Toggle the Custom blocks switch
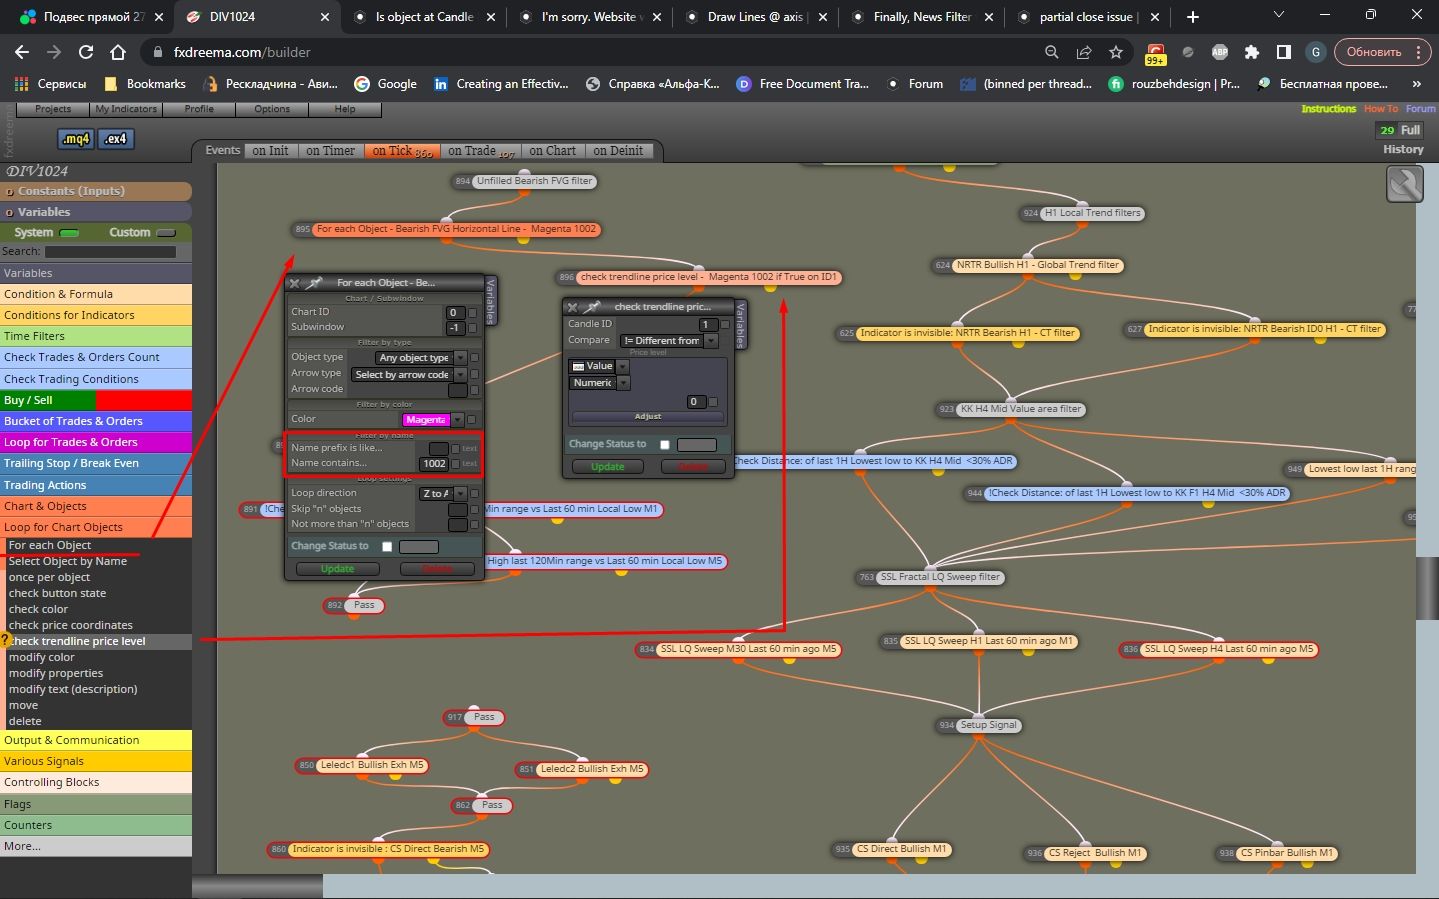 (x=166, y=233)
